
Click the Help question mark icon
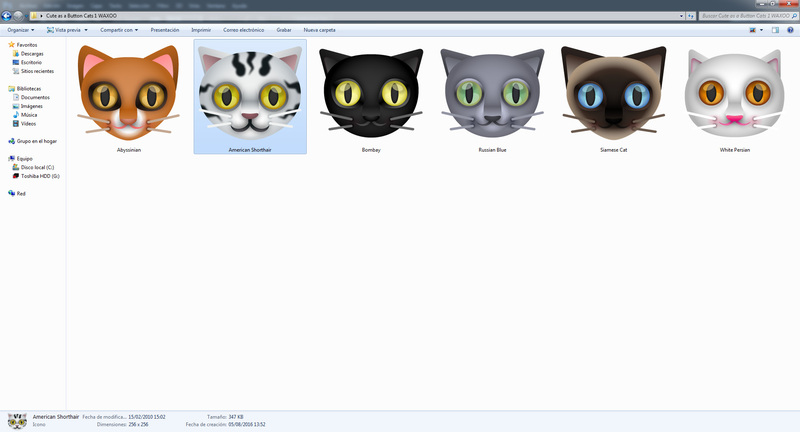[790, 30]
